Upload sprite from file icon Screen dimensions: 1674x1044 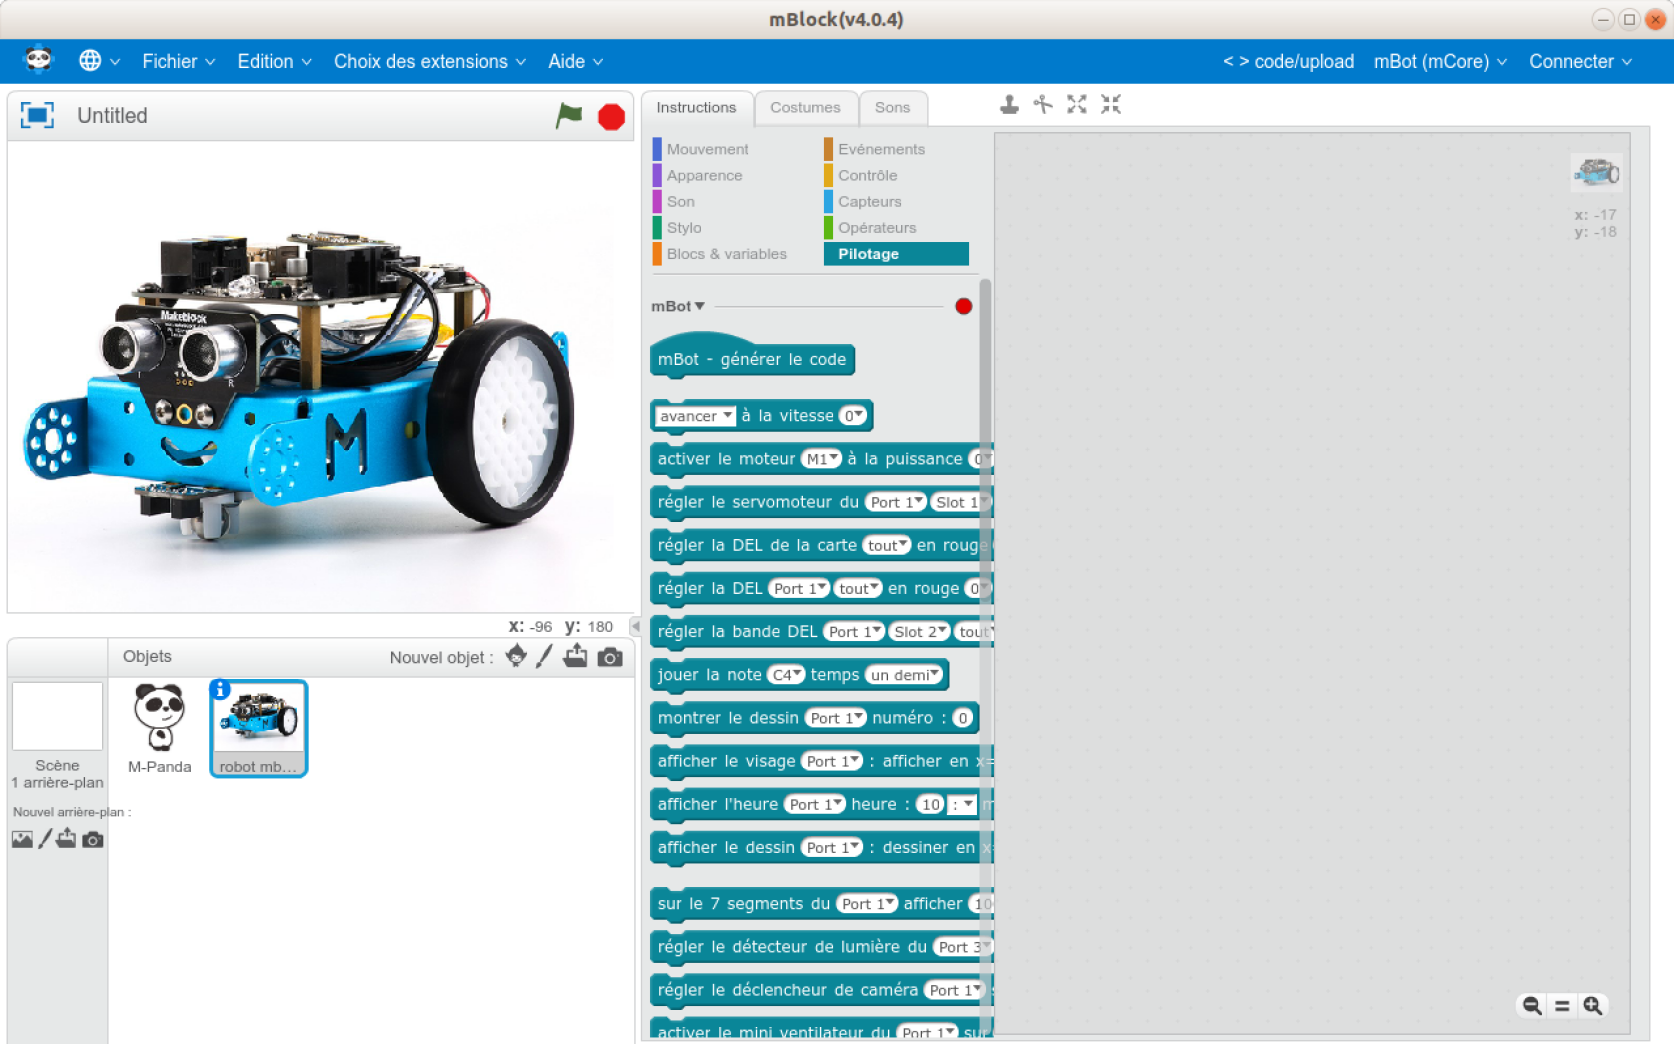pos(575,656)
